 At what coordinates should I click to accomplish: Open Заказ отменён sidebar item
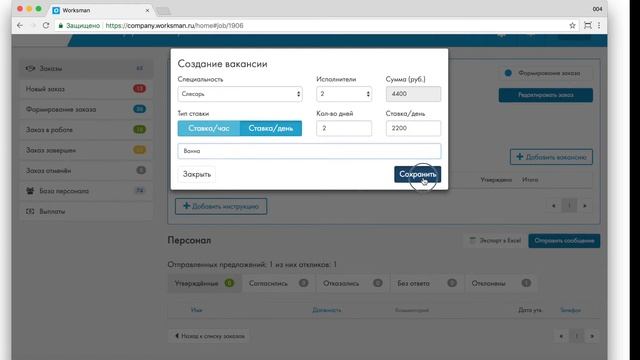86,171
